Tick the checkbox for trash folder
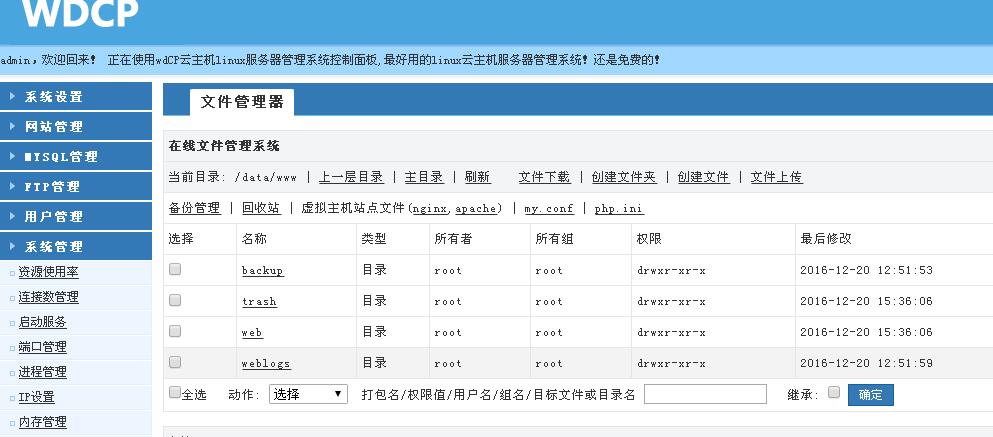Screen dimensions: 993x437 (x=175, y=300)
